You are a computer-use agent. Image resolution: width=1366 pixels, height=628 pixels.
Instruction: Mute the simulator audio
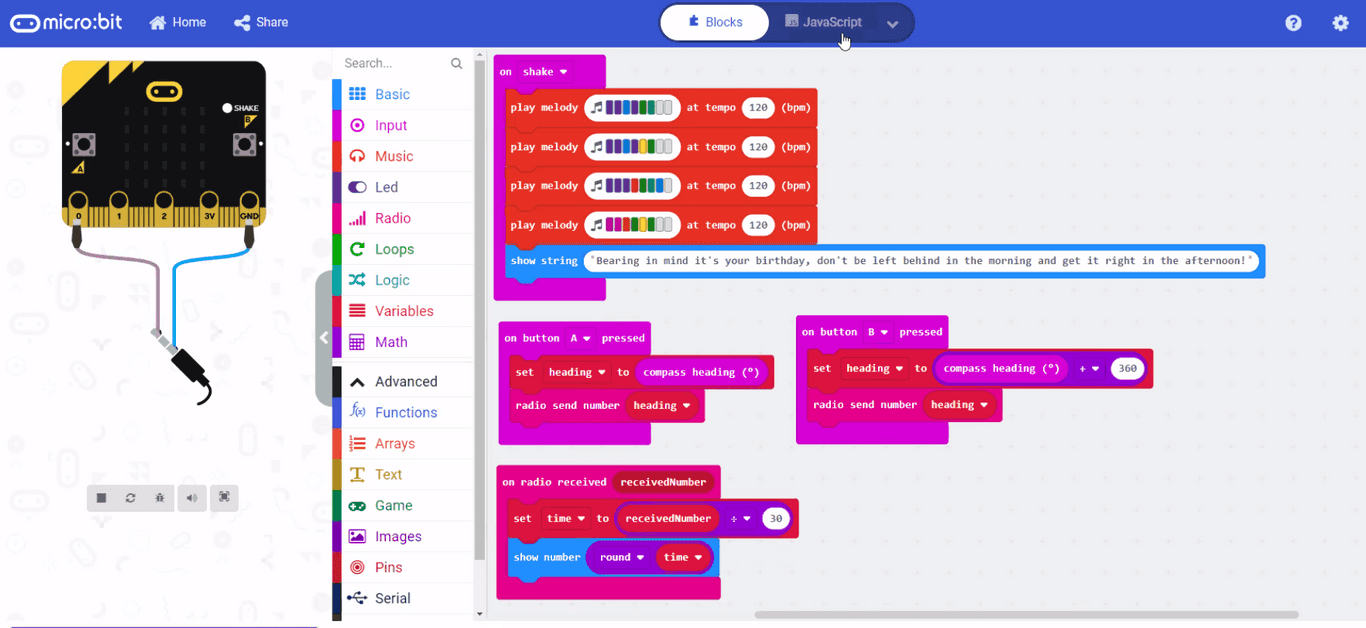(191, 498)
